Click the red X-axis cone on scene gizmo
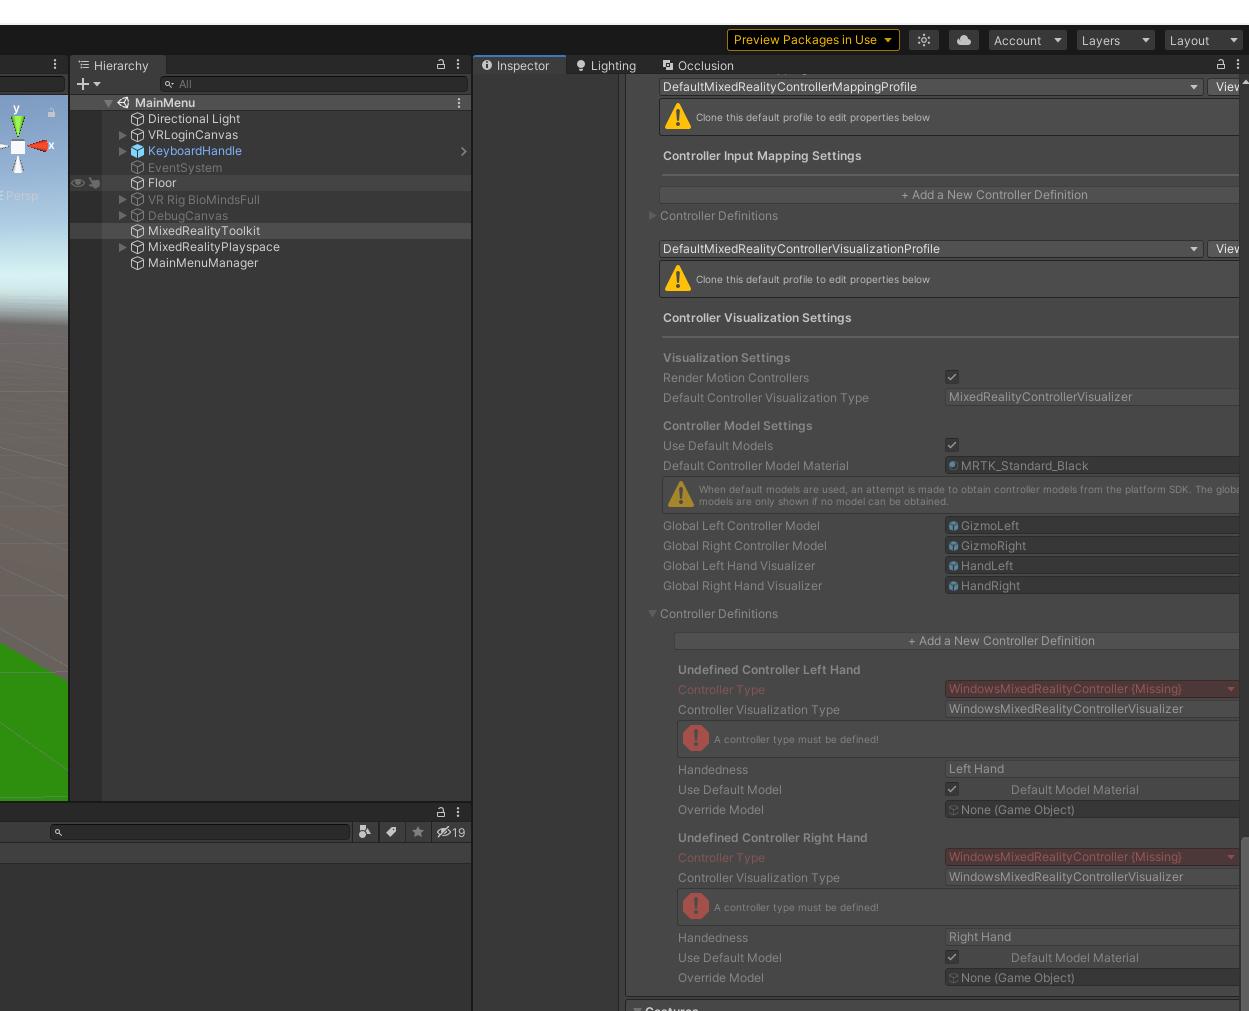This screenshot has width=1249, height=1011. coord(40,146)
